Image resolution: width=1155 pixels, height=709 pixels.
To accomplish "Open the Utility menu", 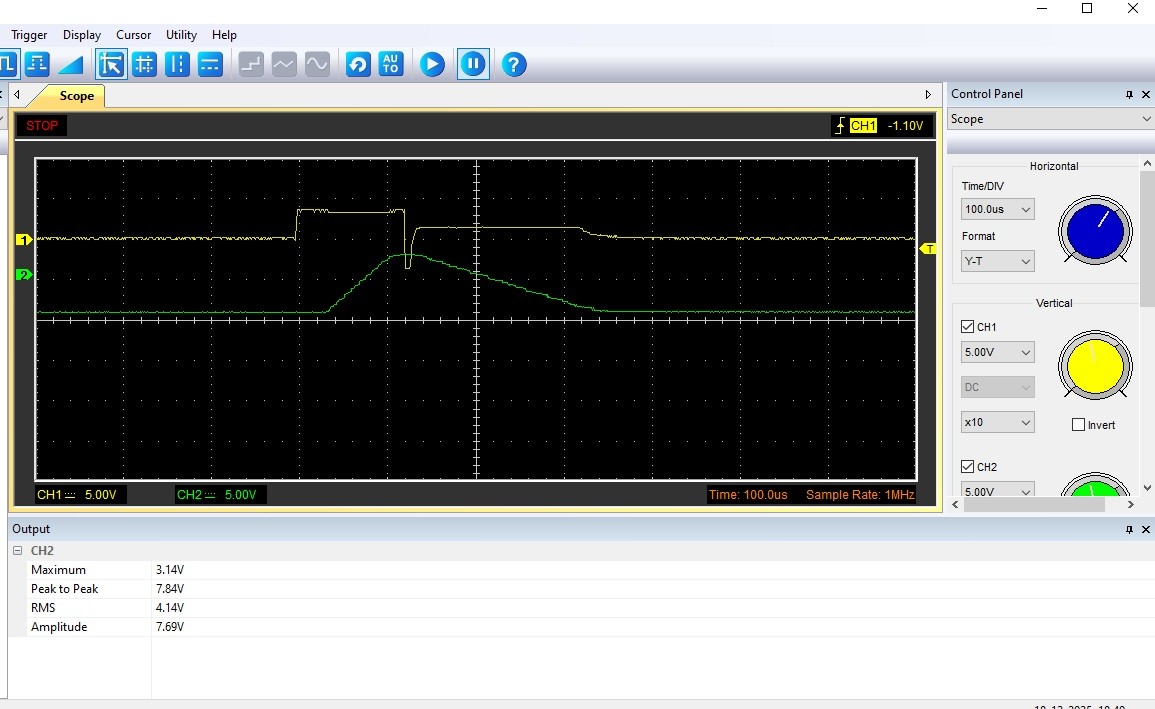I will (x=181, y=35).
